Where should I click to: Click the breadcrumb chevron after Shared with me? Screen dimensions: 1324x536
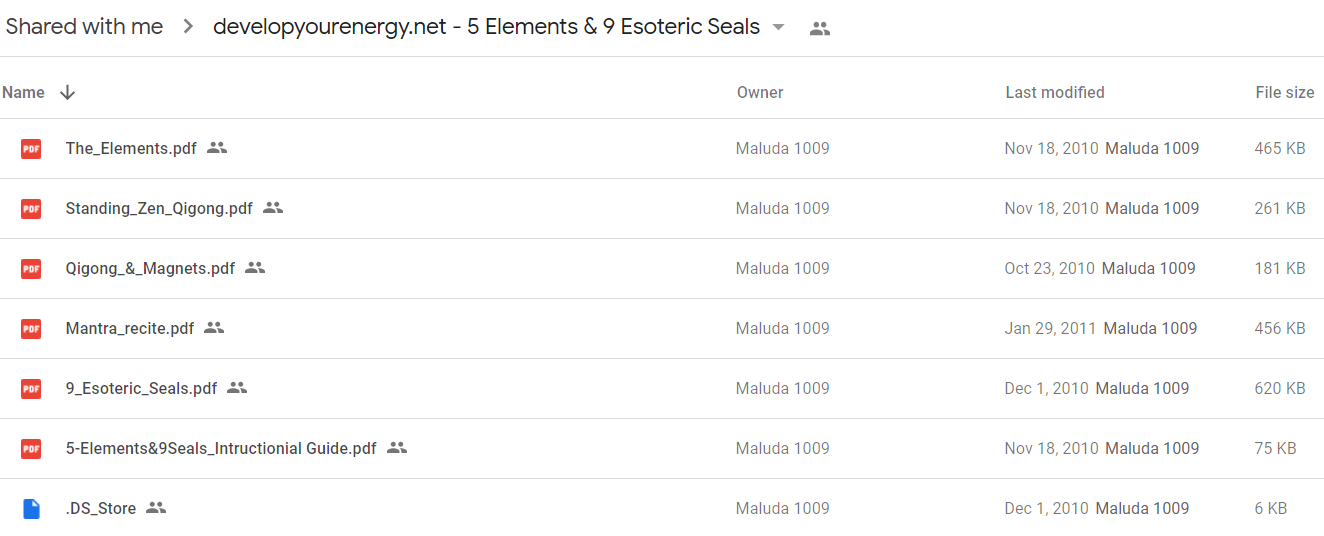point(188,28)
